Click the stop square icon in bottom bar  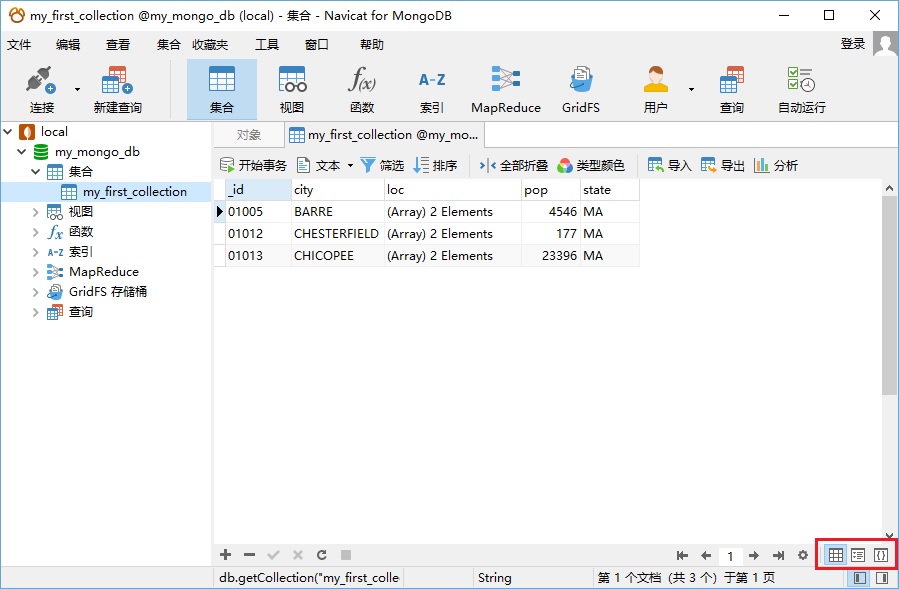[x=346, y=555]
